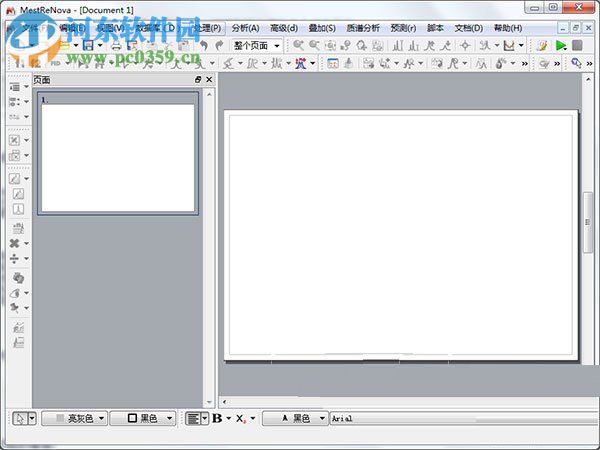Expand the text alignment dropdown arrow
600x450 pixels.
click(205, 418)
